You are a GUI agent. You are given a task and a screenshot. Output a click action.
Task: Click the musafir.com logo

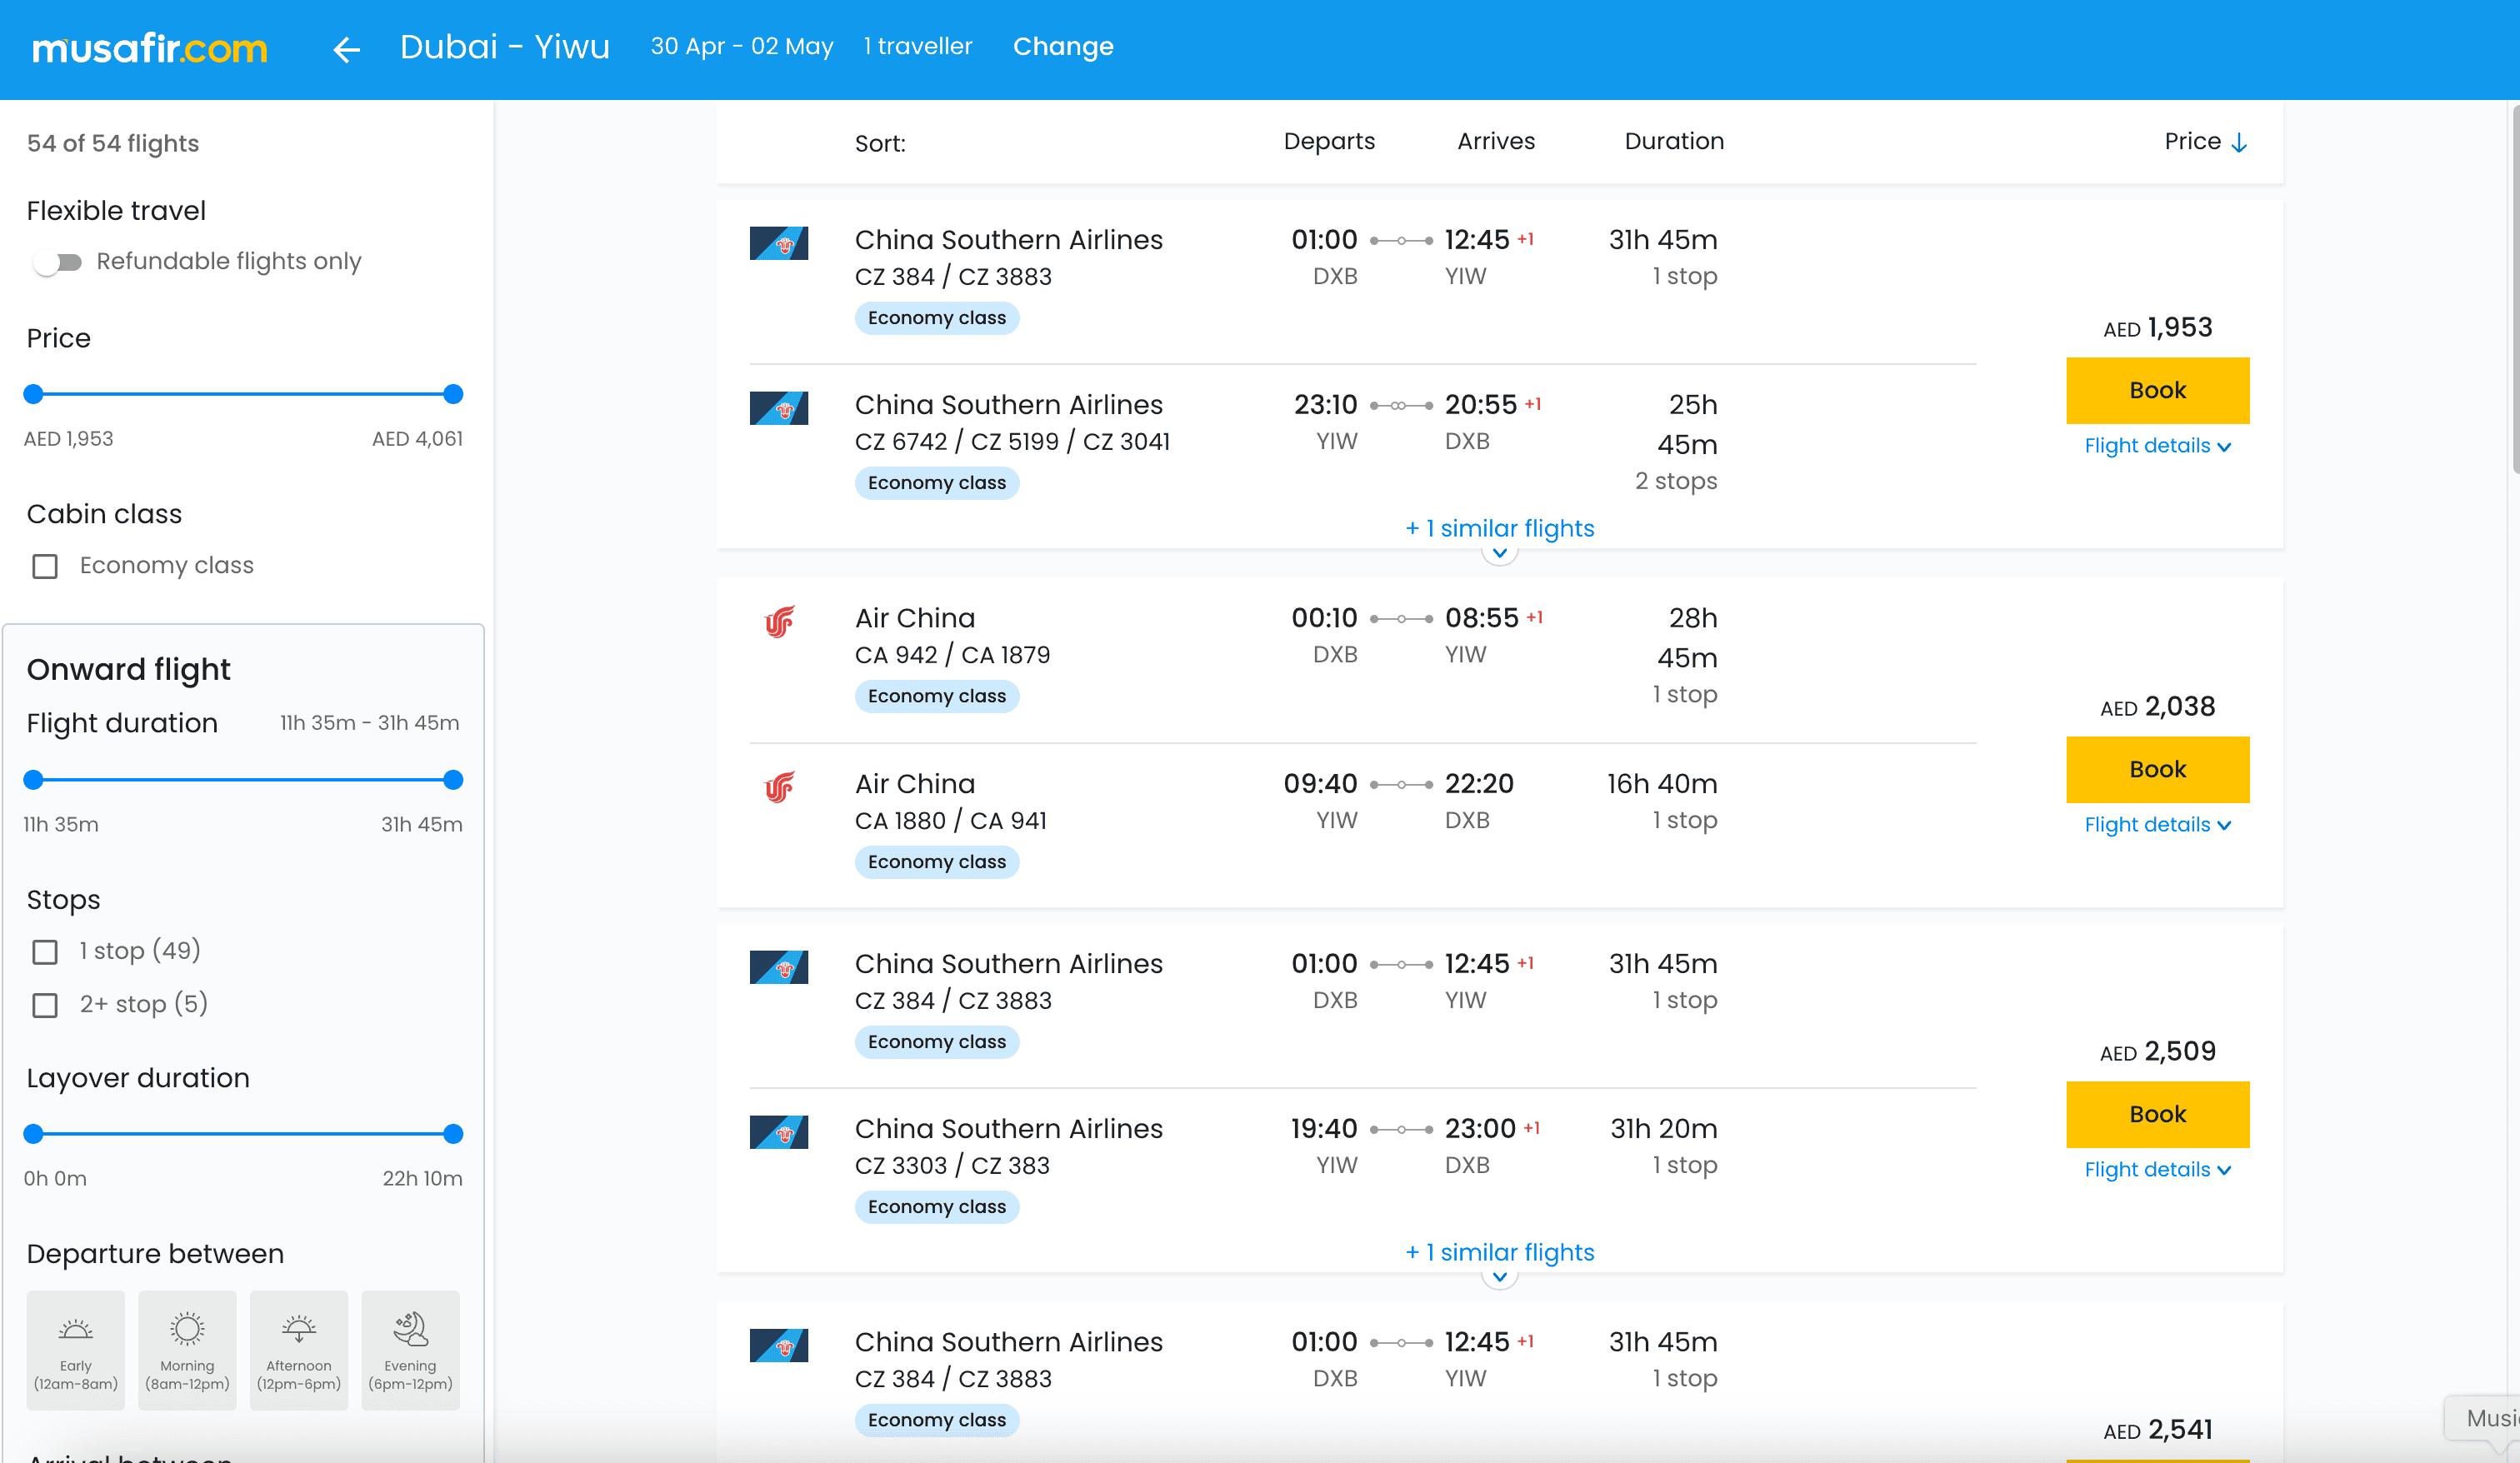(150, 48)
